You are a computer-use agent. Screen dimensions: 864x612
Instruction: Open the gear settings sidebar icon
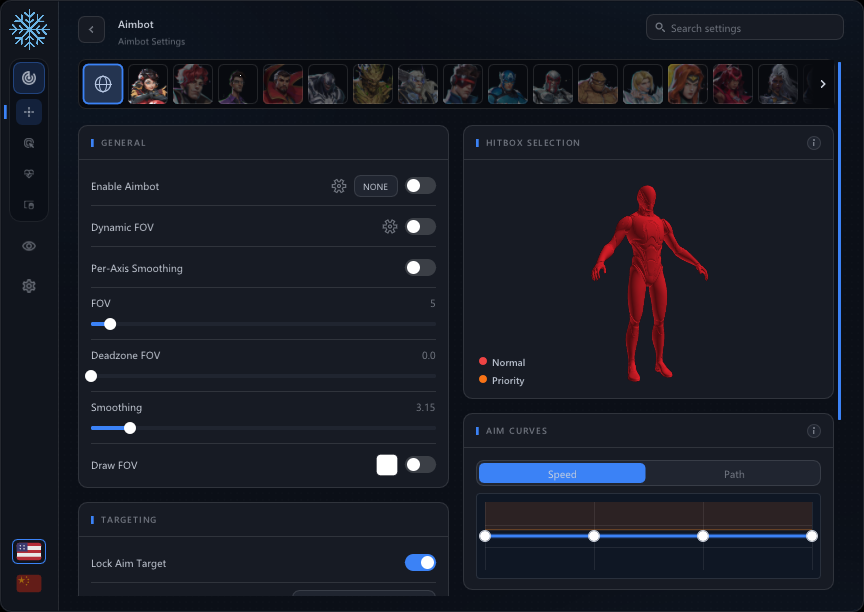point(29,286)
